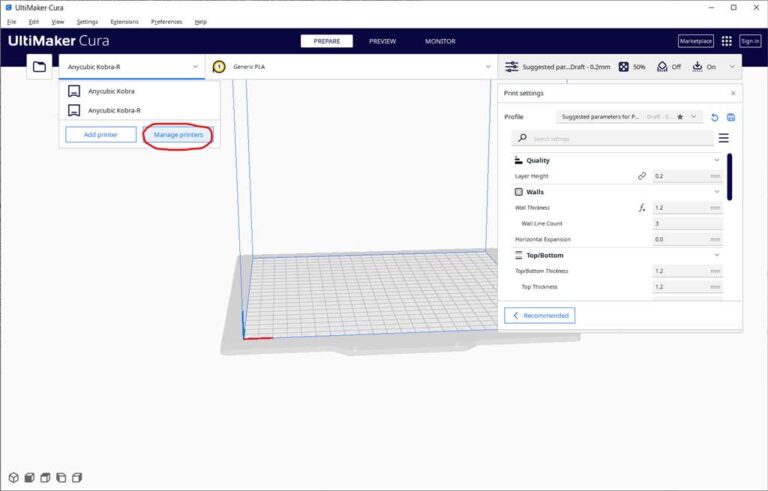Open file with the folder icon
Viewport: 768px width, 491px height.
[x=39, y=67]
